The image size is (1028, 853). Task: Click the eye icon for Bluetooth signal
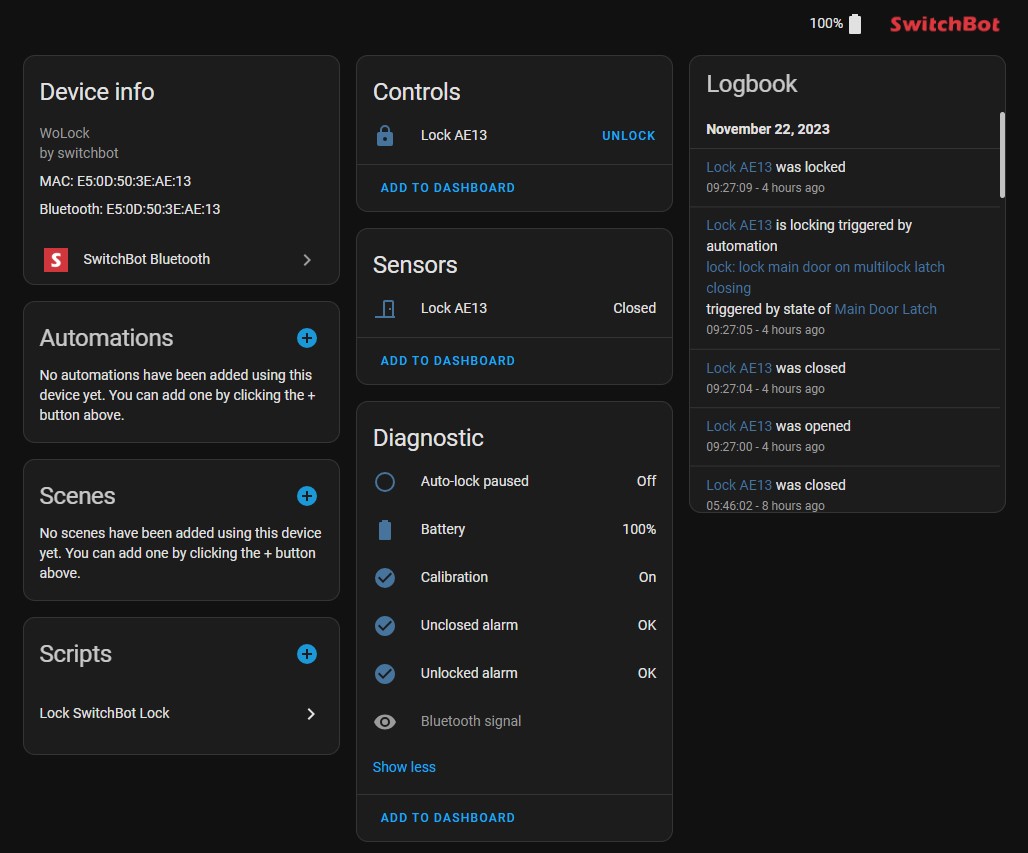[x=385, y=722]
